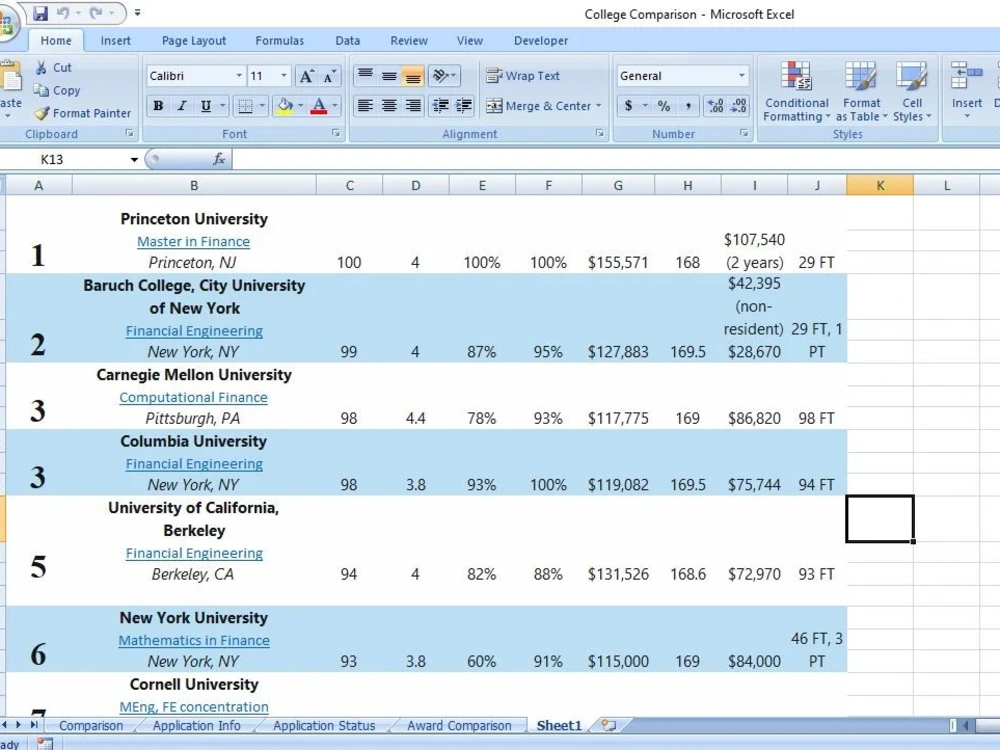Set middle vertical alignment

[389, 77]
